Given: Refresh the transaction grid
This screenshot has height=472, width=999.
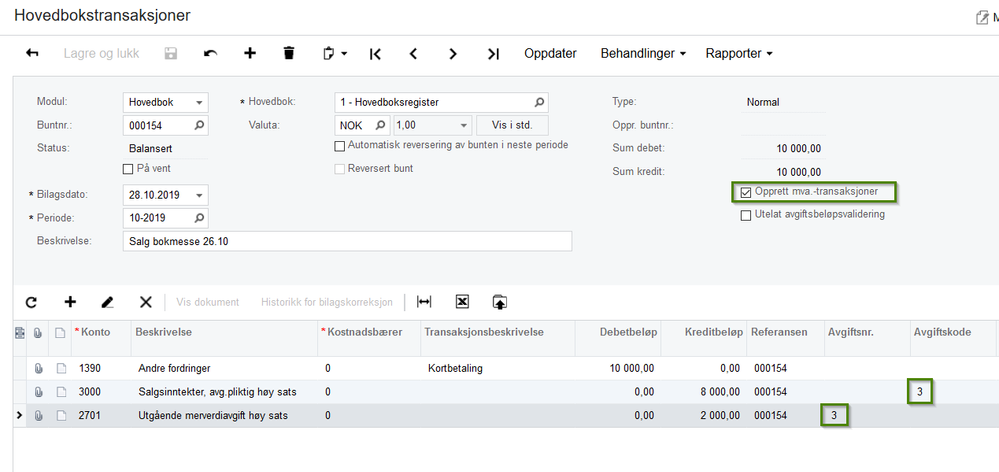Looking at the screenshot, I should pyautogui.click(x=31, y=302).
